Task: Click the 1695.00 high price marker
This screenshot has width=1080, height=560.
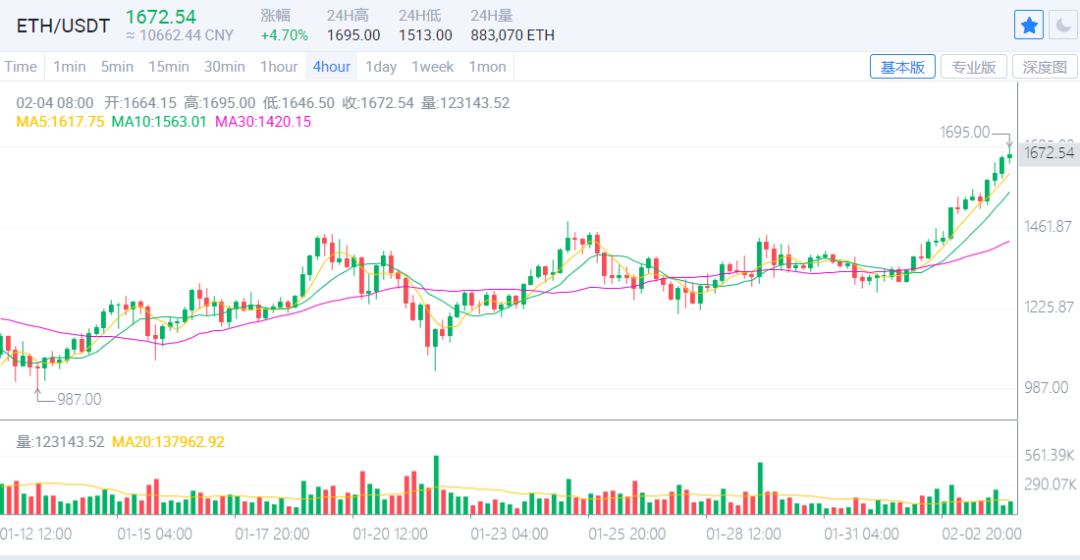Action: click(x=964, y=132)
